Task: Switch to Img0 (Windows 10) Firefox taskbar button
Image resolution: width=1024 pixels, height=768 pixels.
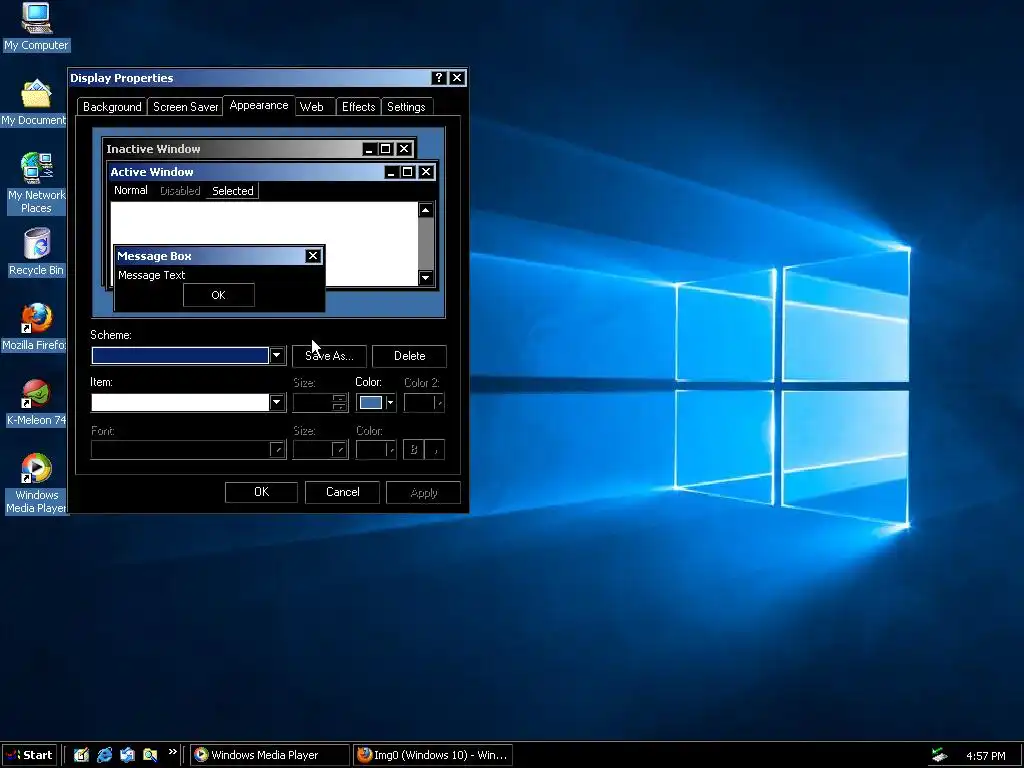Action: pos(434,755)
